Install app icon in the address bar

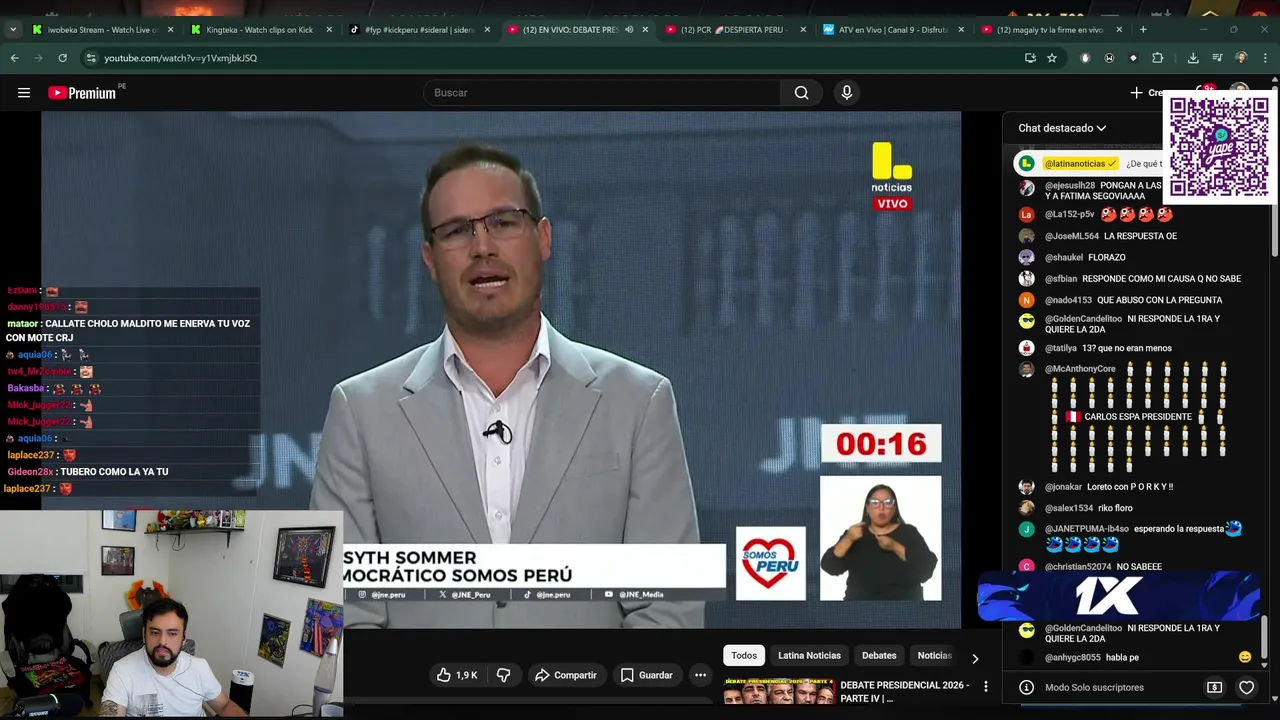1030,58
